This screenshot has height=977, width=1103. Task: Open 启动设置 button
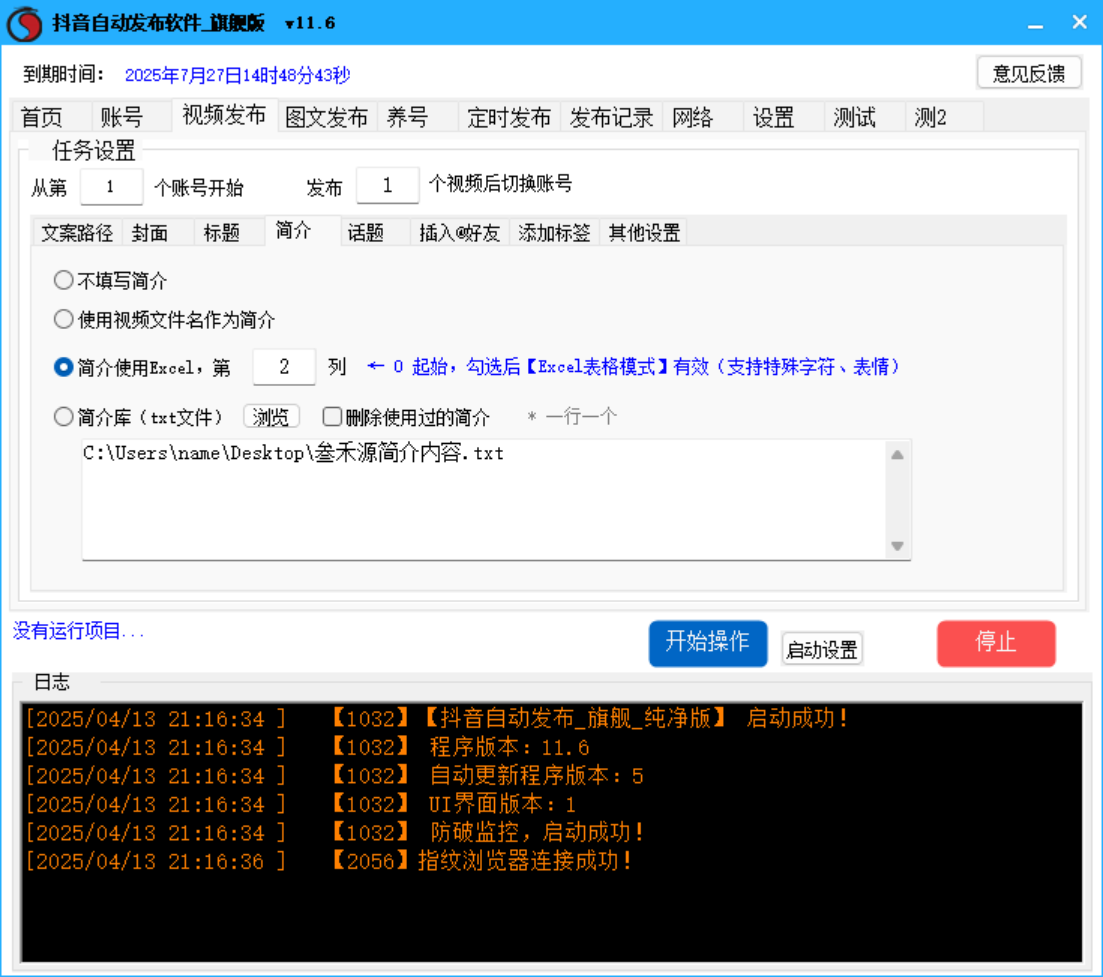click(x=822, y=649)
